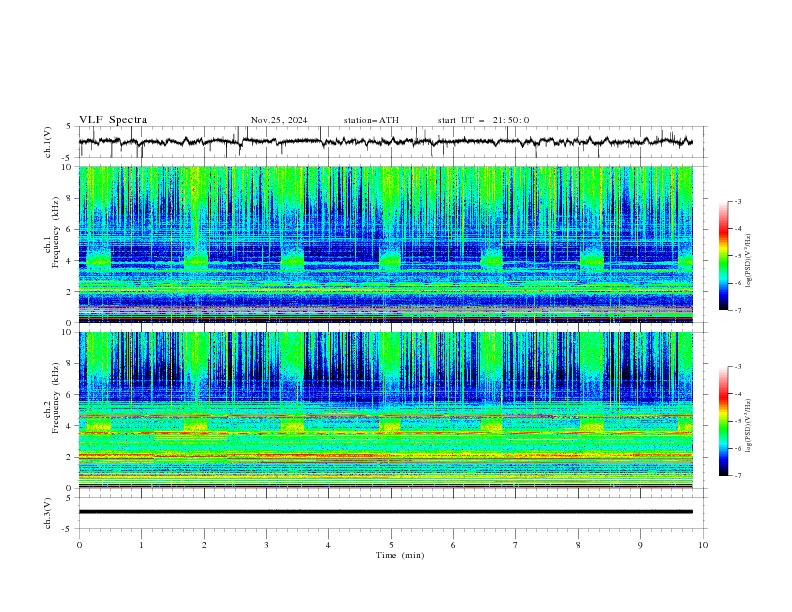Click the time axis tick label '3'
This screenshot has height=612, width=792.
tap(266, 545)
